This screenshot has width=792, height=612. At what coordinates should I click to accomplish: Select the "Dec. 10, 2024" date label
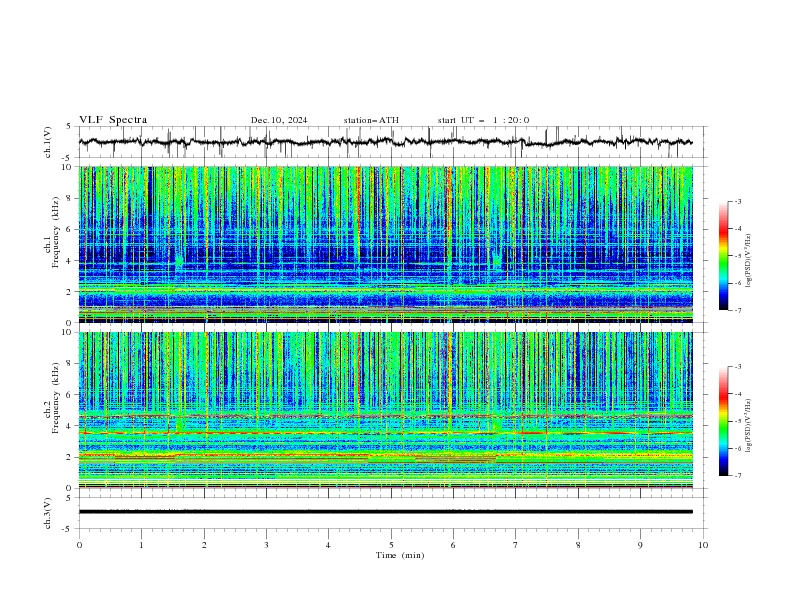[279, 120]
